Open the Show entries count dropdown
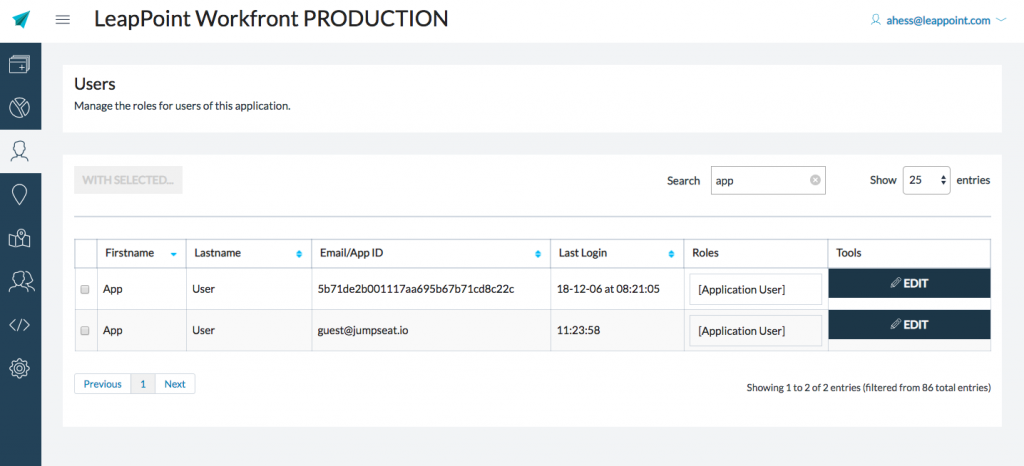 (x=927, y=180)
